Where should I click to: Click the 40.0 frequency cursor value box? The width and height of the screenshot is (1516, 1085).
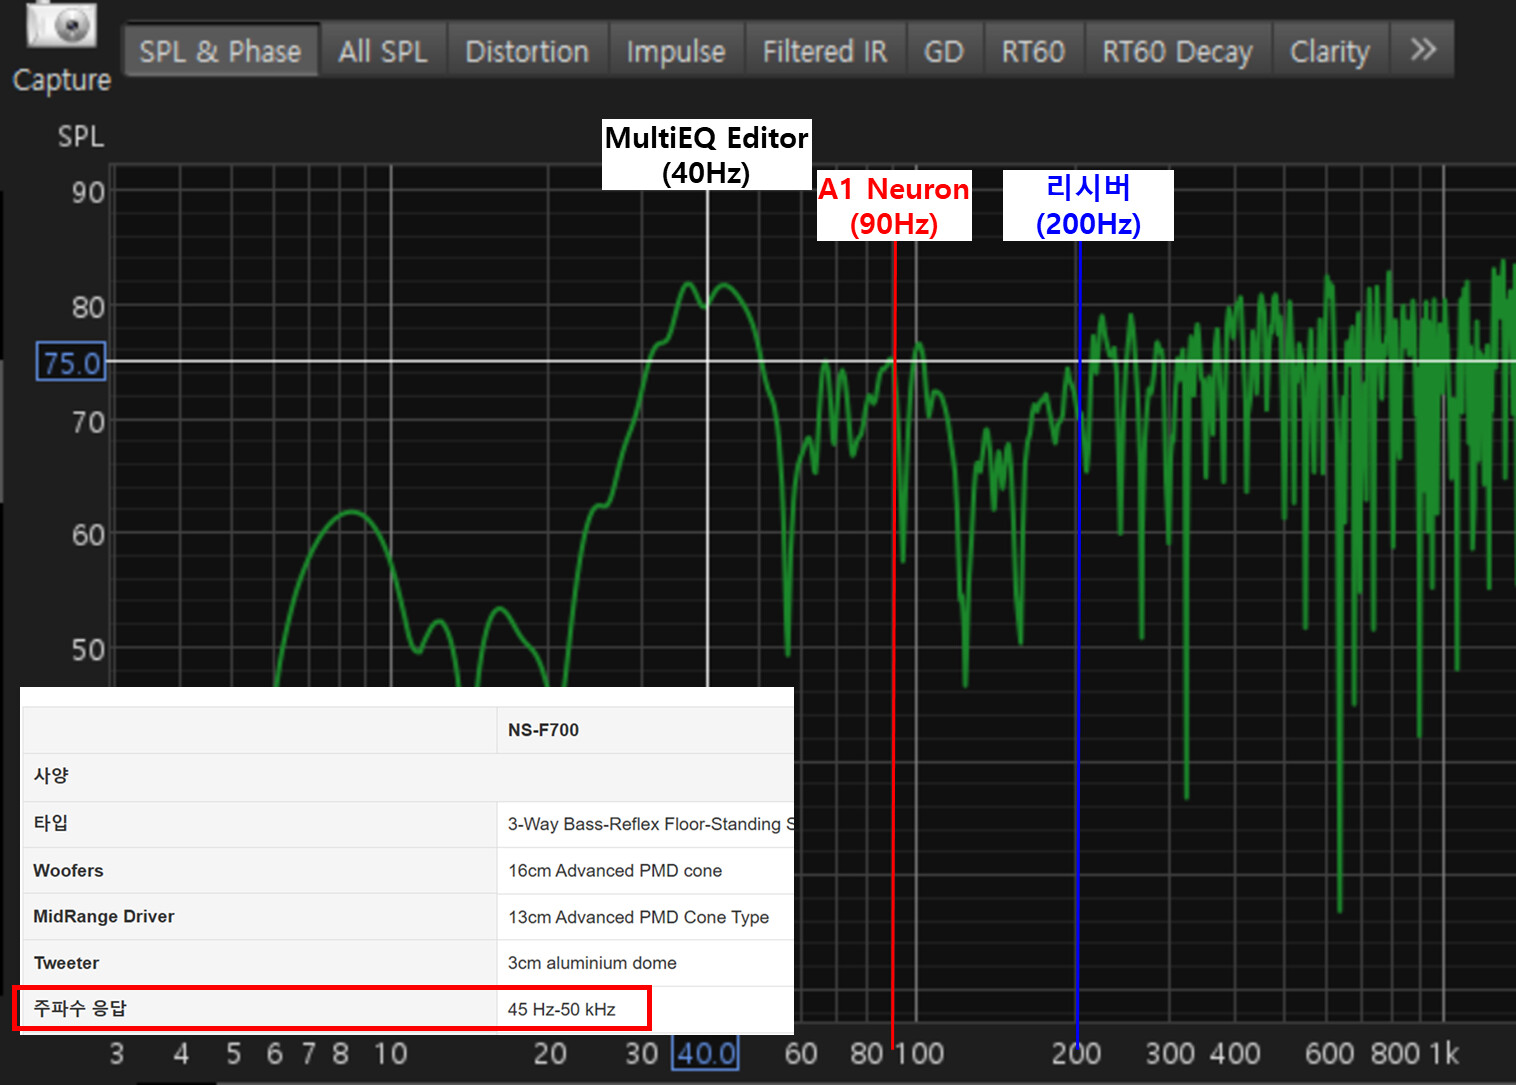(x=706, y=1053)
